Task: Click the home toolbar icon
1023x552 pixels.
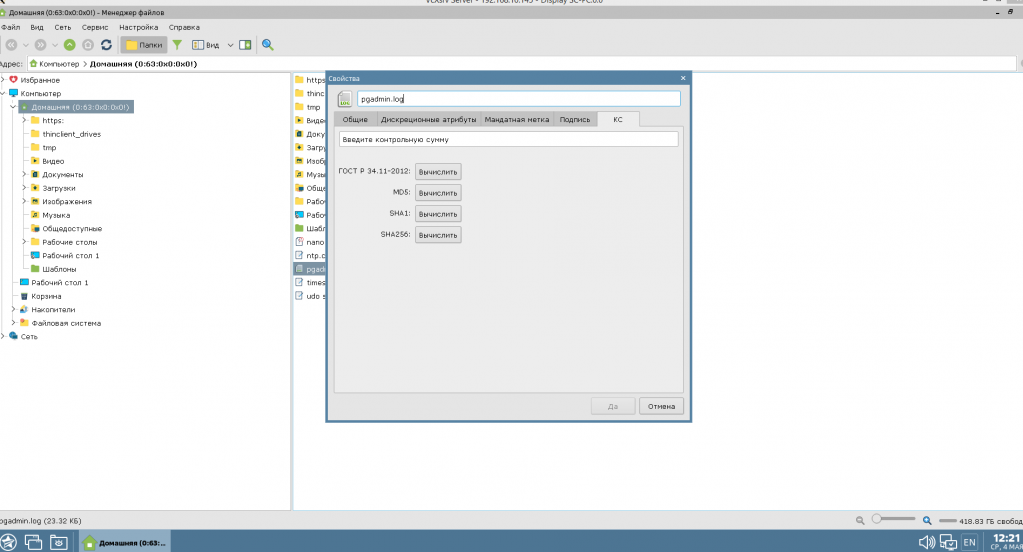Action: pyautogui.click(x=88, y=45)
